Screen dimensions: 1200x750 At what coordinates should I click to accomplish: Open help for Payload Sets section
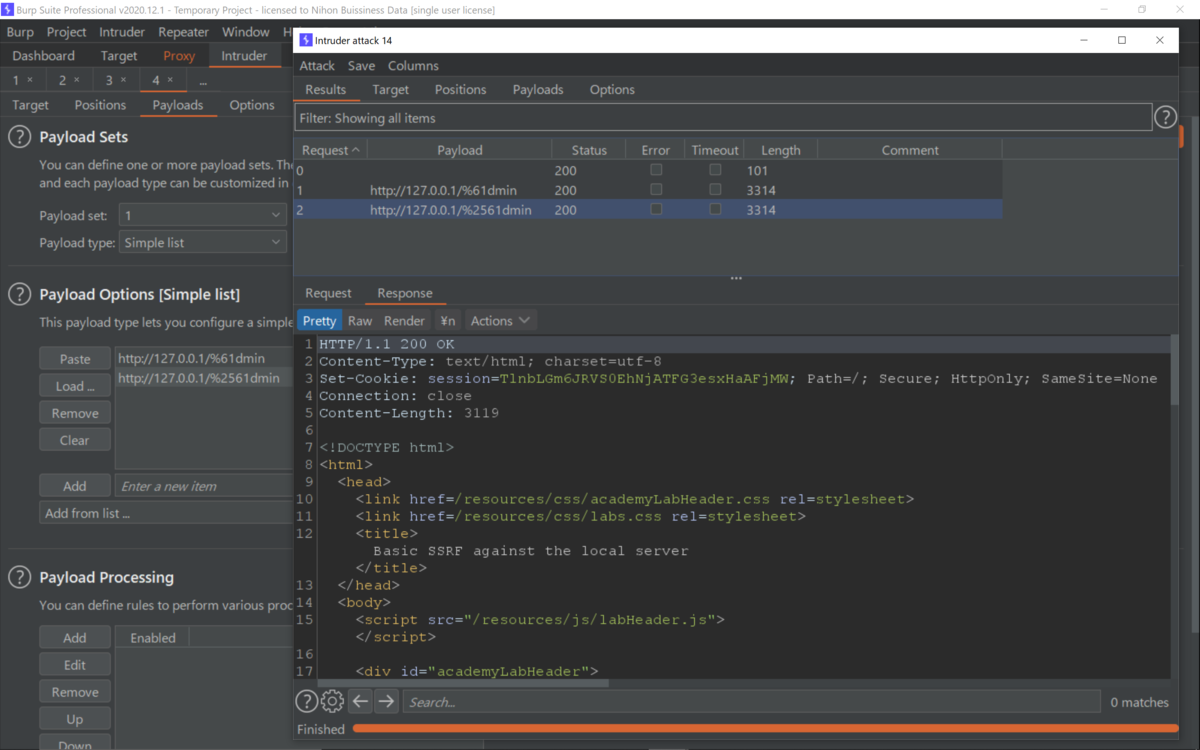[x=20, y=137]
